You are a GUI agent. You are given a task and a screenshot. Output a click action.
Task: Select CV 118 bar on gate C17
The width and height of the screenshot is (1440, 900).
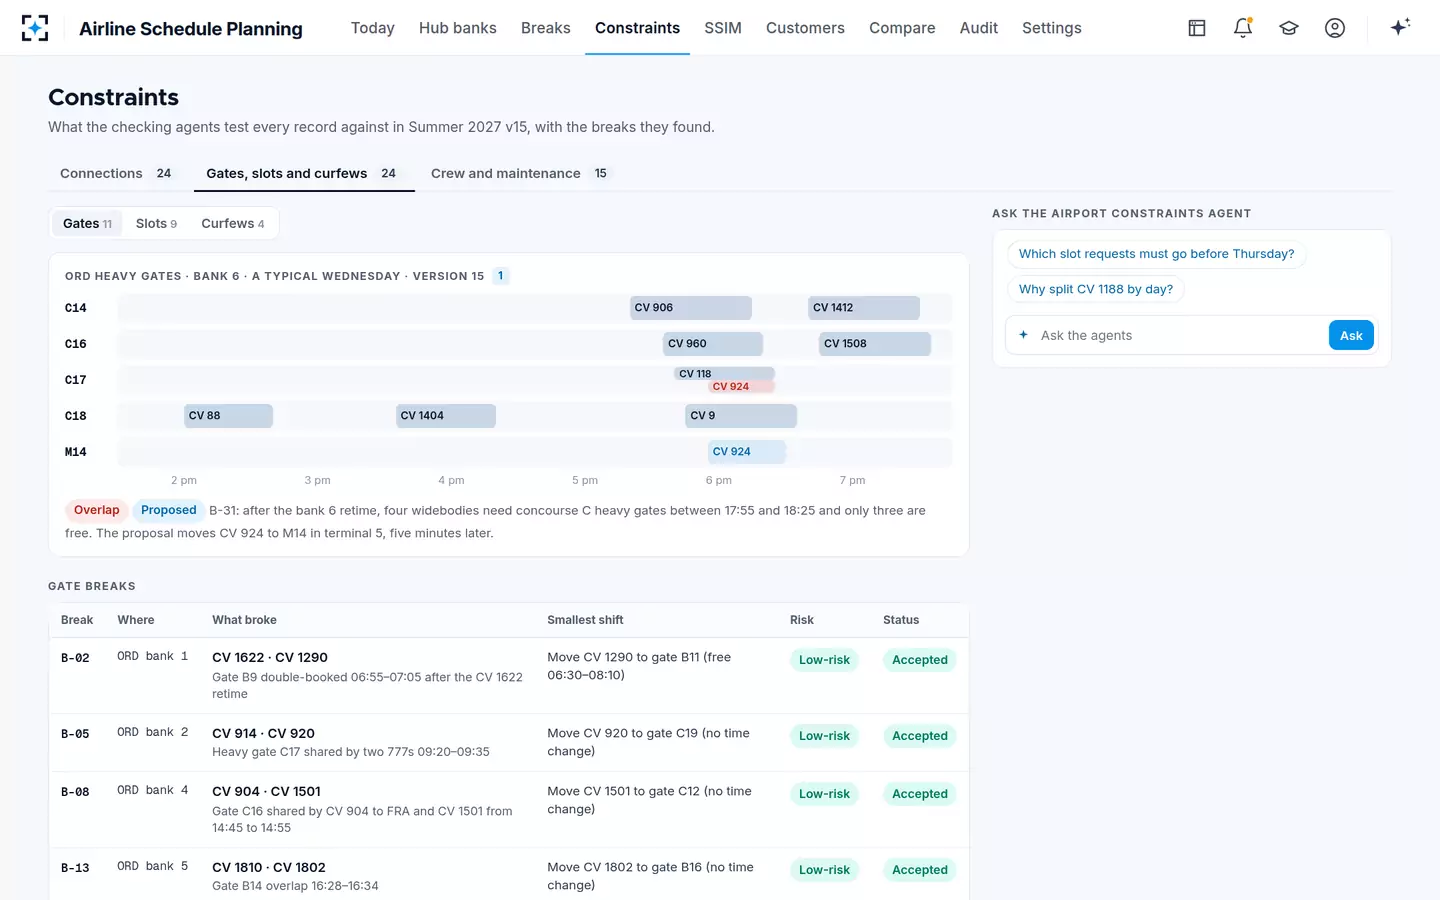[x=724, y=374]
